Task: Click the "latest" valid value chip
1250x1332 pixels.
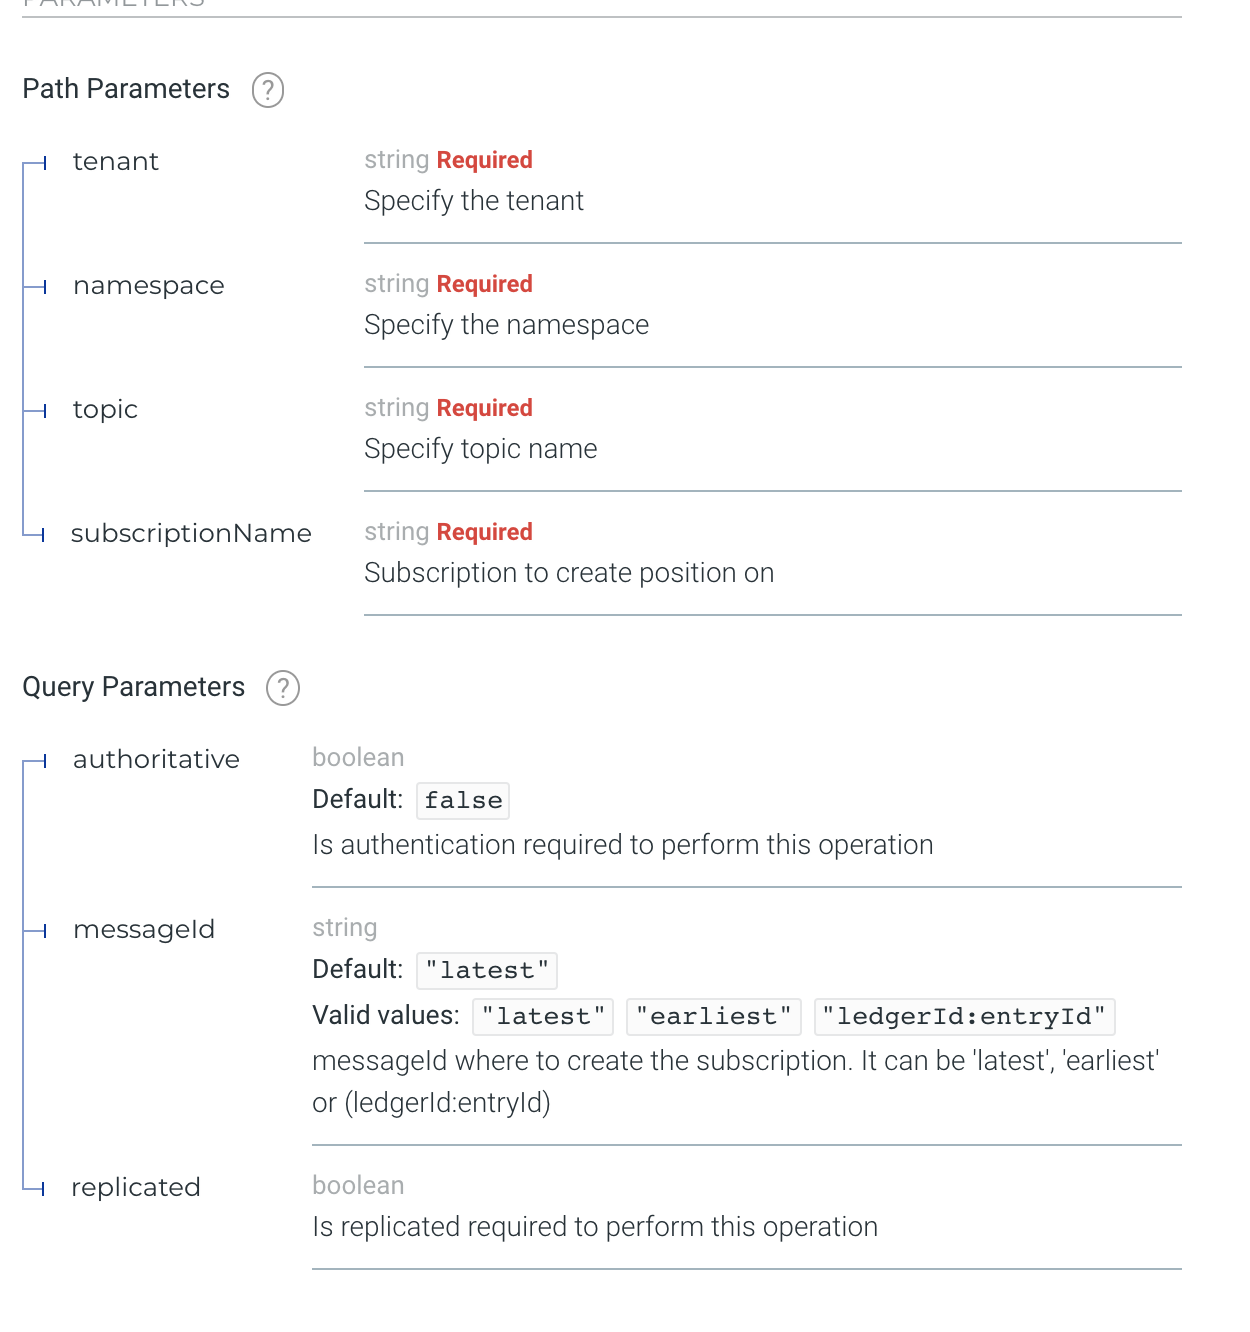Action: click(x=543, y=1017)
